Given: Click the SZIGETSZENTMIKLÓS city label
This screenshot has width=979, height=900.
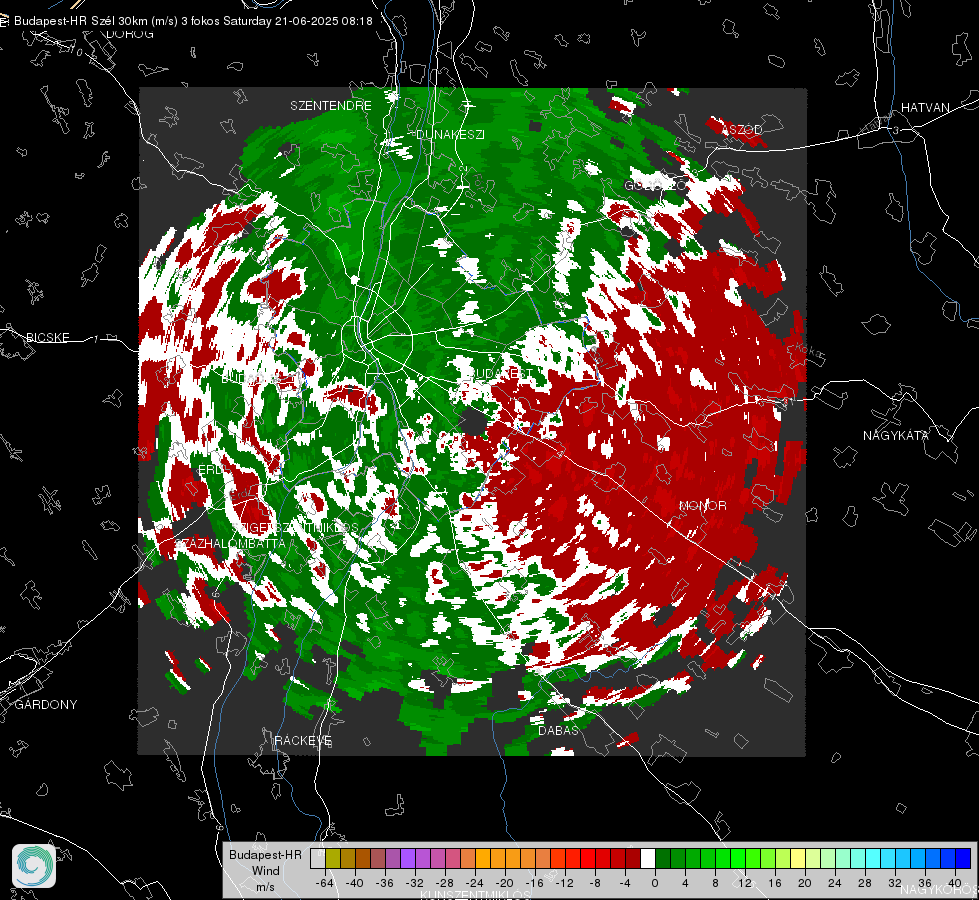Looking at the screenshot, I should point(295,528).
